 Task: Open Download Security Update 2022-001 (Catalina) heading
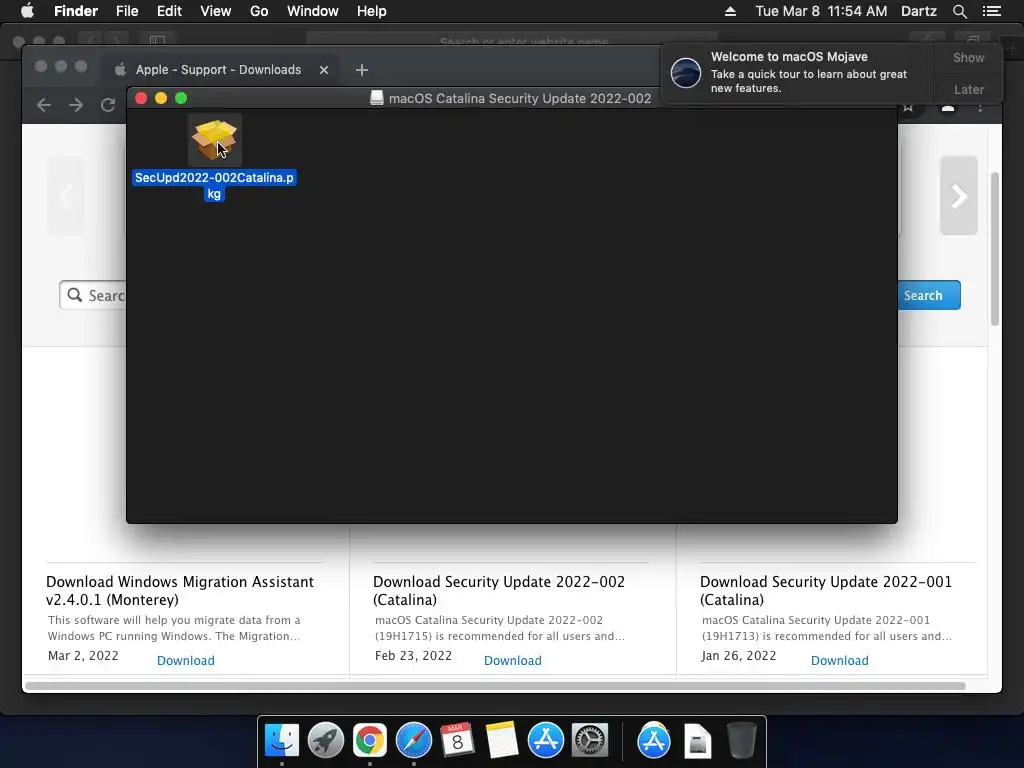pos(826,590)
